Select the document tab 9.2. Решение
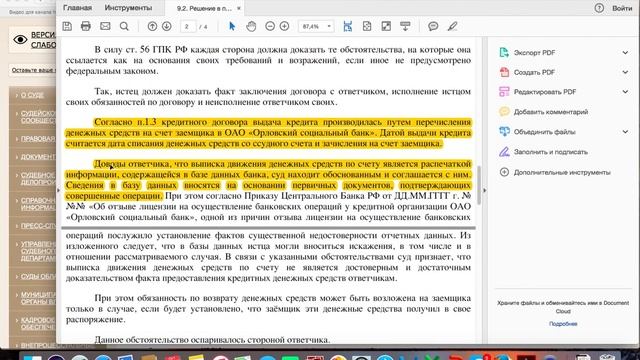This screenshot has width=640, height=360. [x=204, y=8]
